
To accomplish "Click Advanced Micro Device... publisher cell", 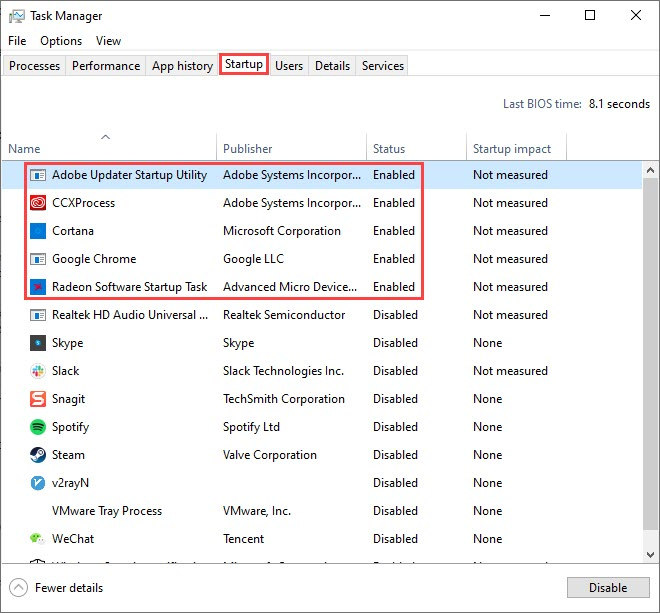I will 290,287.
